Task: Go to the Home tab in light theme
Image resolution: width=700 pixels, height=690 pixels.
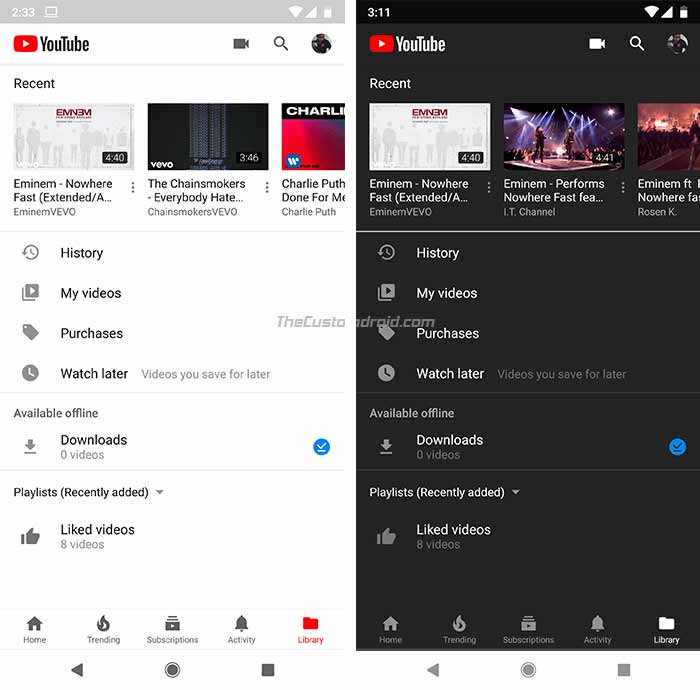Action: click(34, 629)
